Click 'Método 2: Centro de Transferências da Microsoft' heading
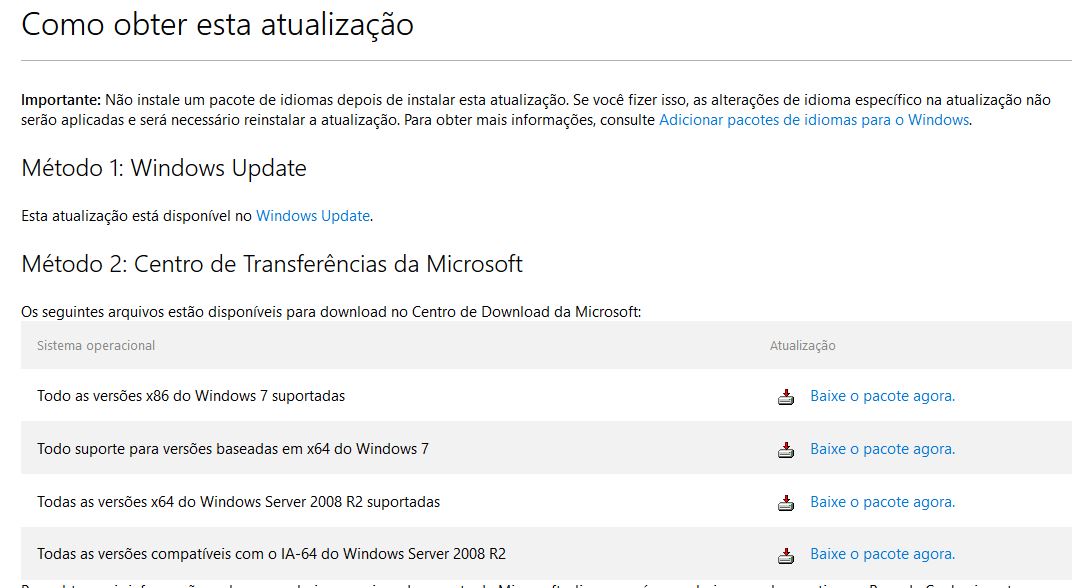 click(272, 264)
